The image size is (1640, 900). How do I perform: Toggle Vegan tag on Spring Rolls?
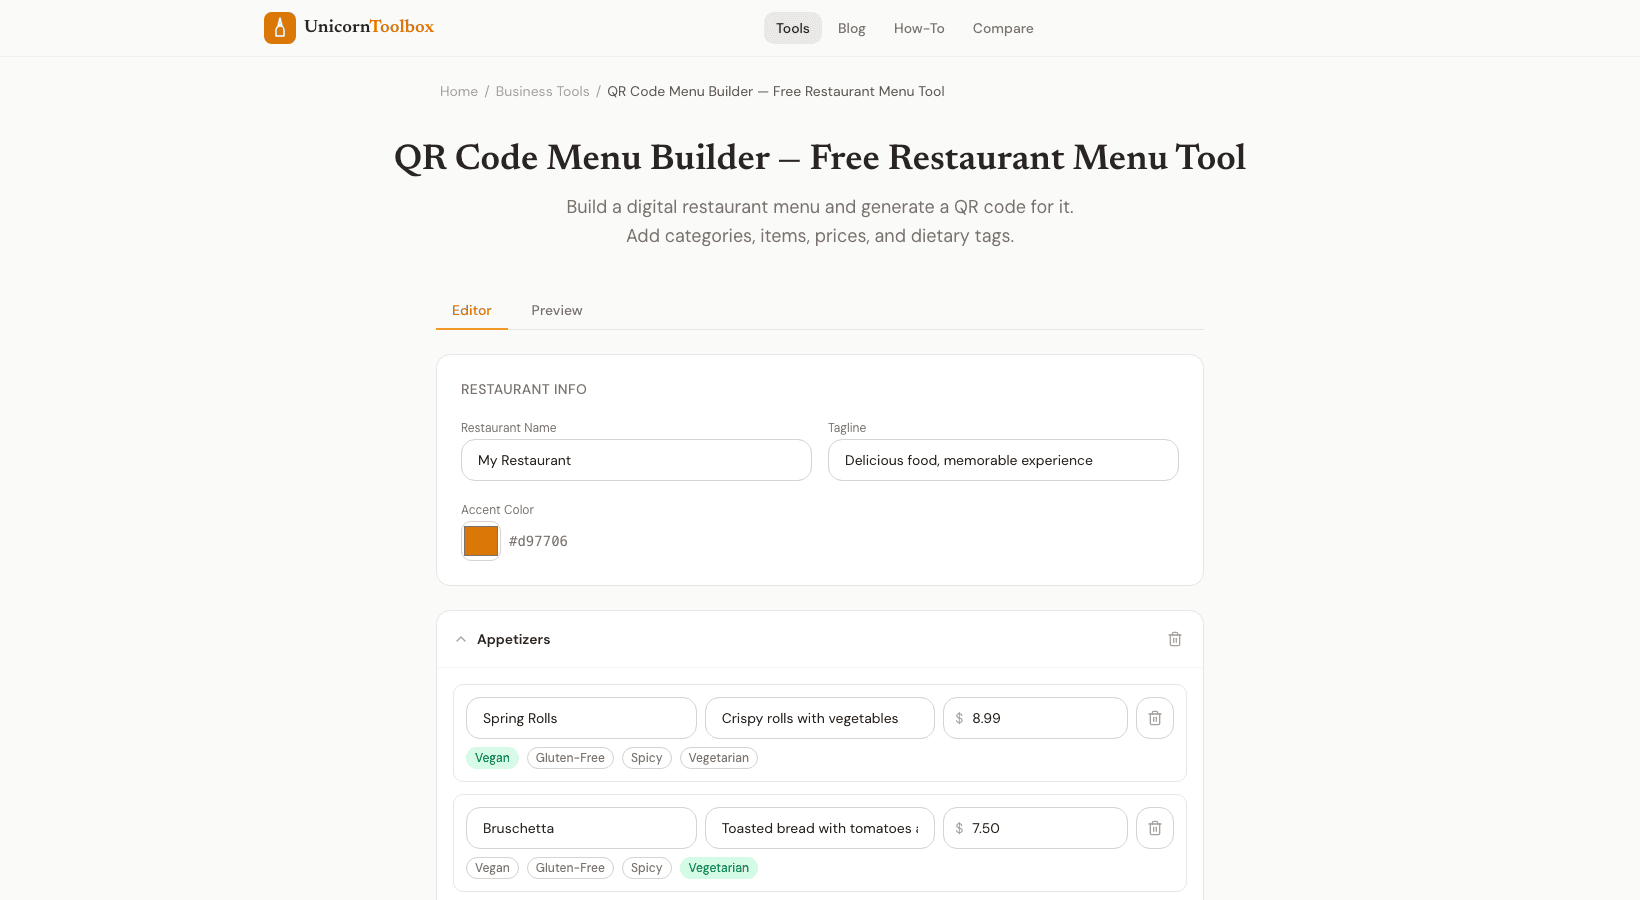[x=492, y=758]
